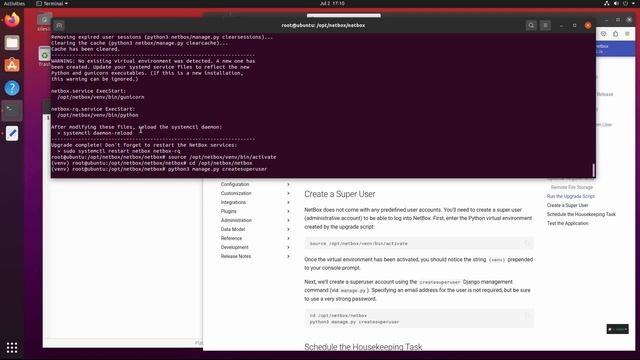This screenshot has height=360, width=640.
Task: Click the terminal search icon
Action: click(x=531, y=25)
